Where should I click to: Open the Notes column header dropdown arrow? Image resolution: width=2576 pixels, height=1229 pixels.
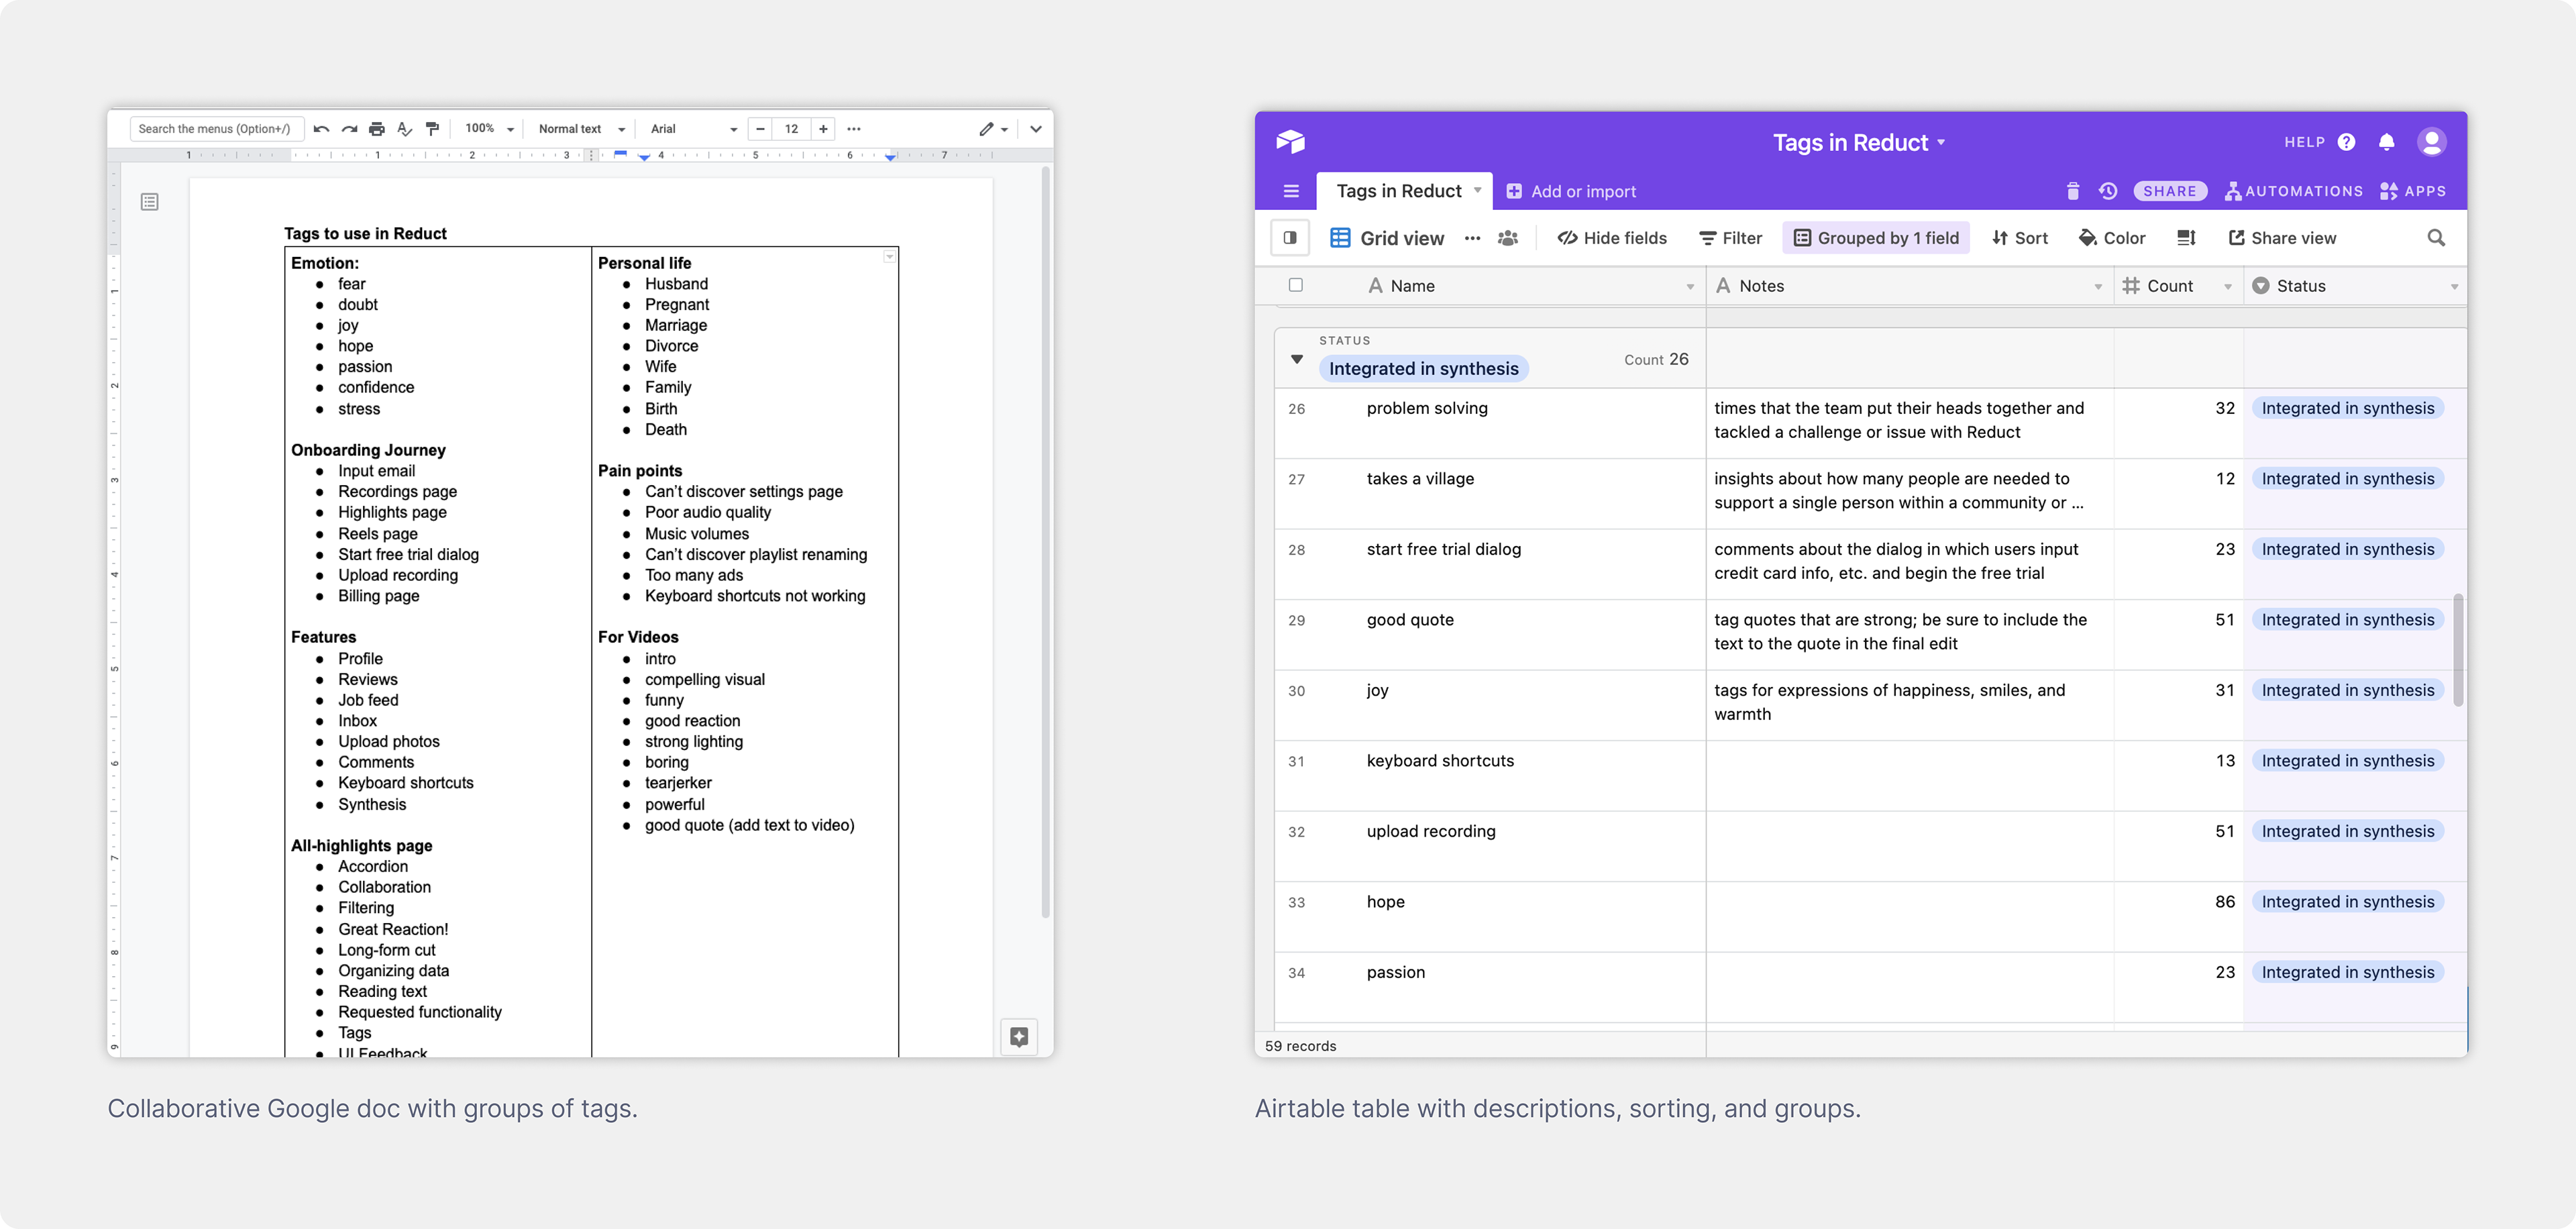click(2098, 287)
